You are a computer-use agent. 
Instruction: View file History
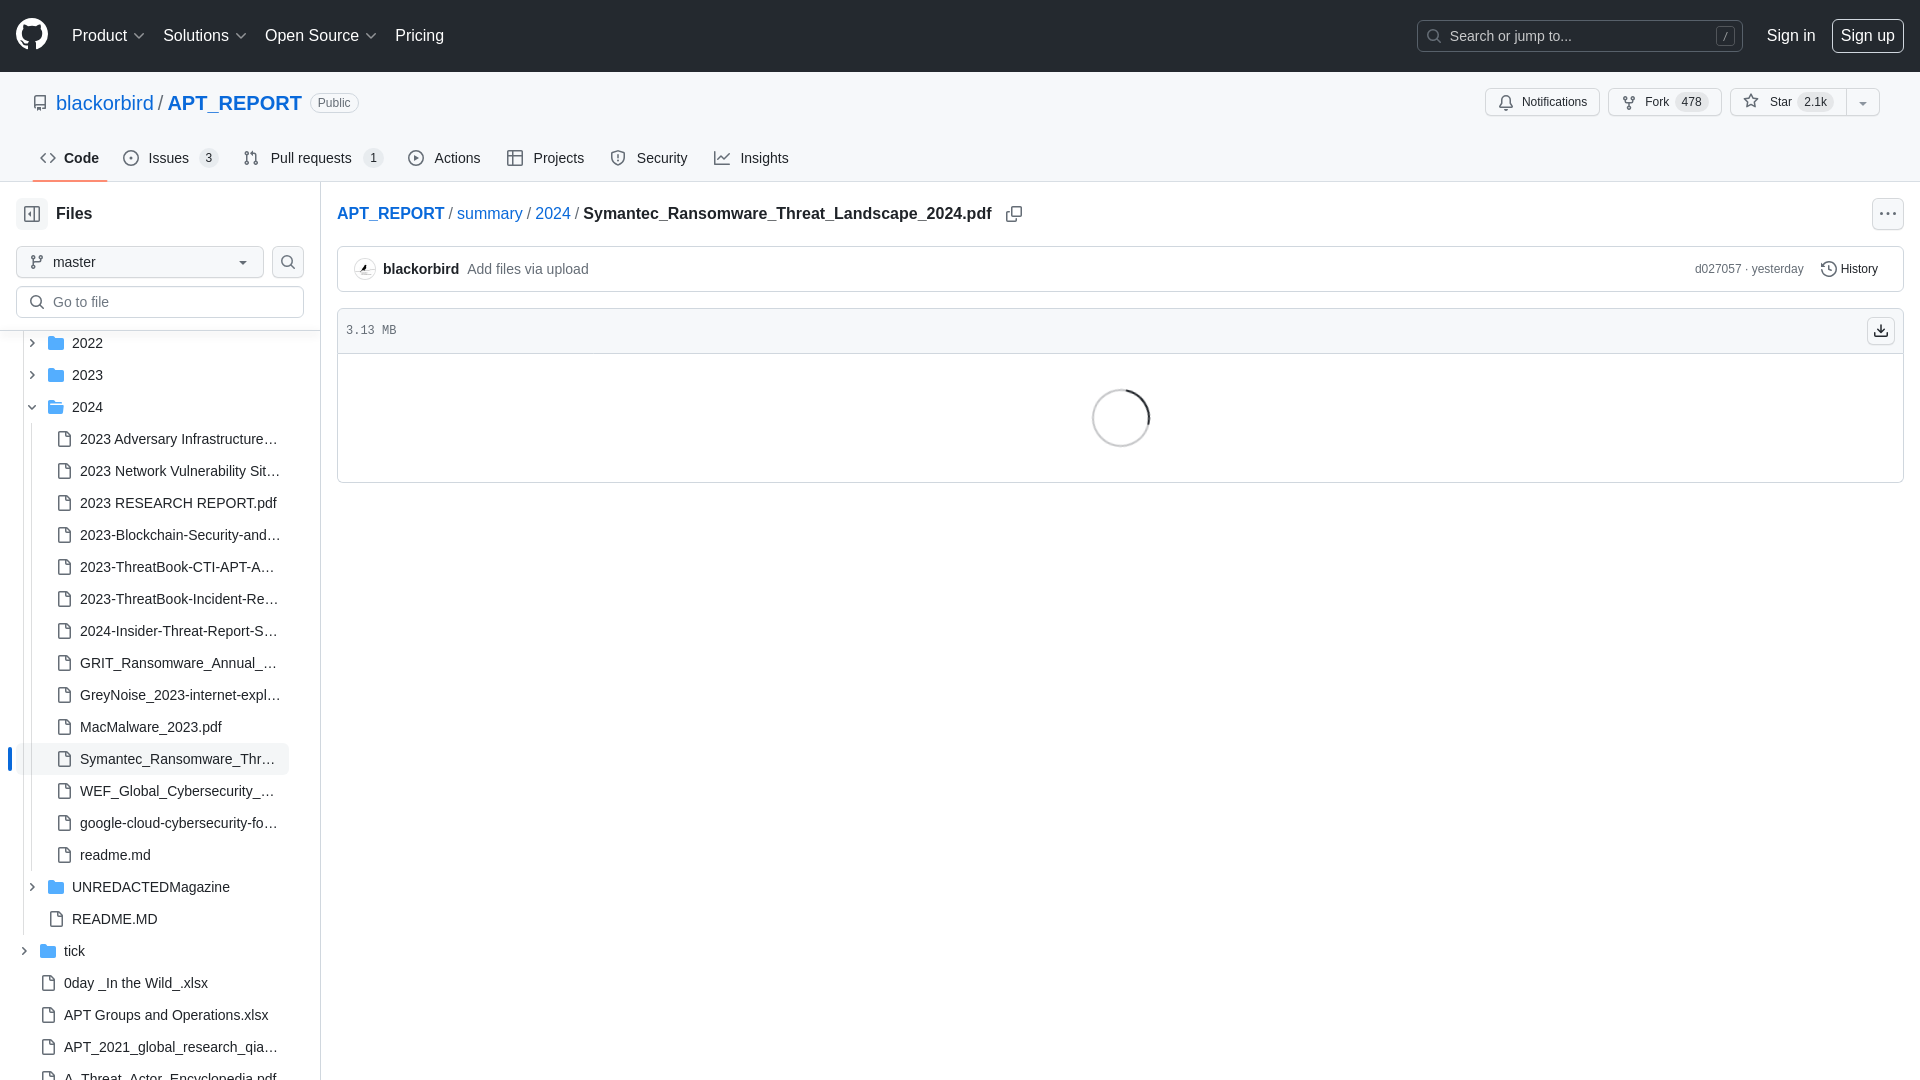click(x=1850, y=269)
